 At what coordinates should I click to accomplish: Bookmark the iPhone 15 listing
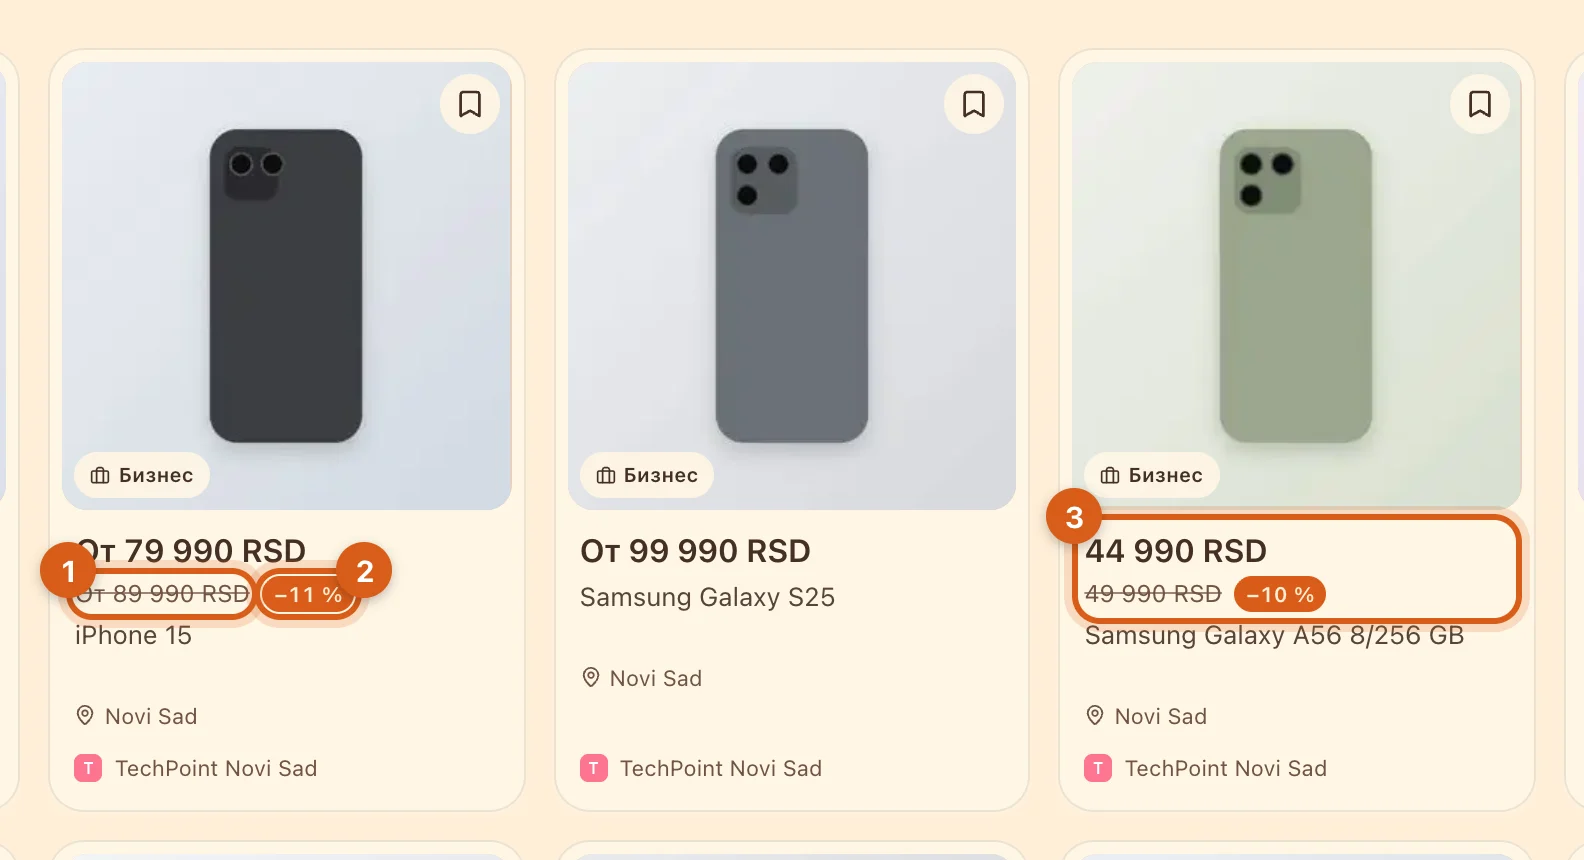(470, 104)
